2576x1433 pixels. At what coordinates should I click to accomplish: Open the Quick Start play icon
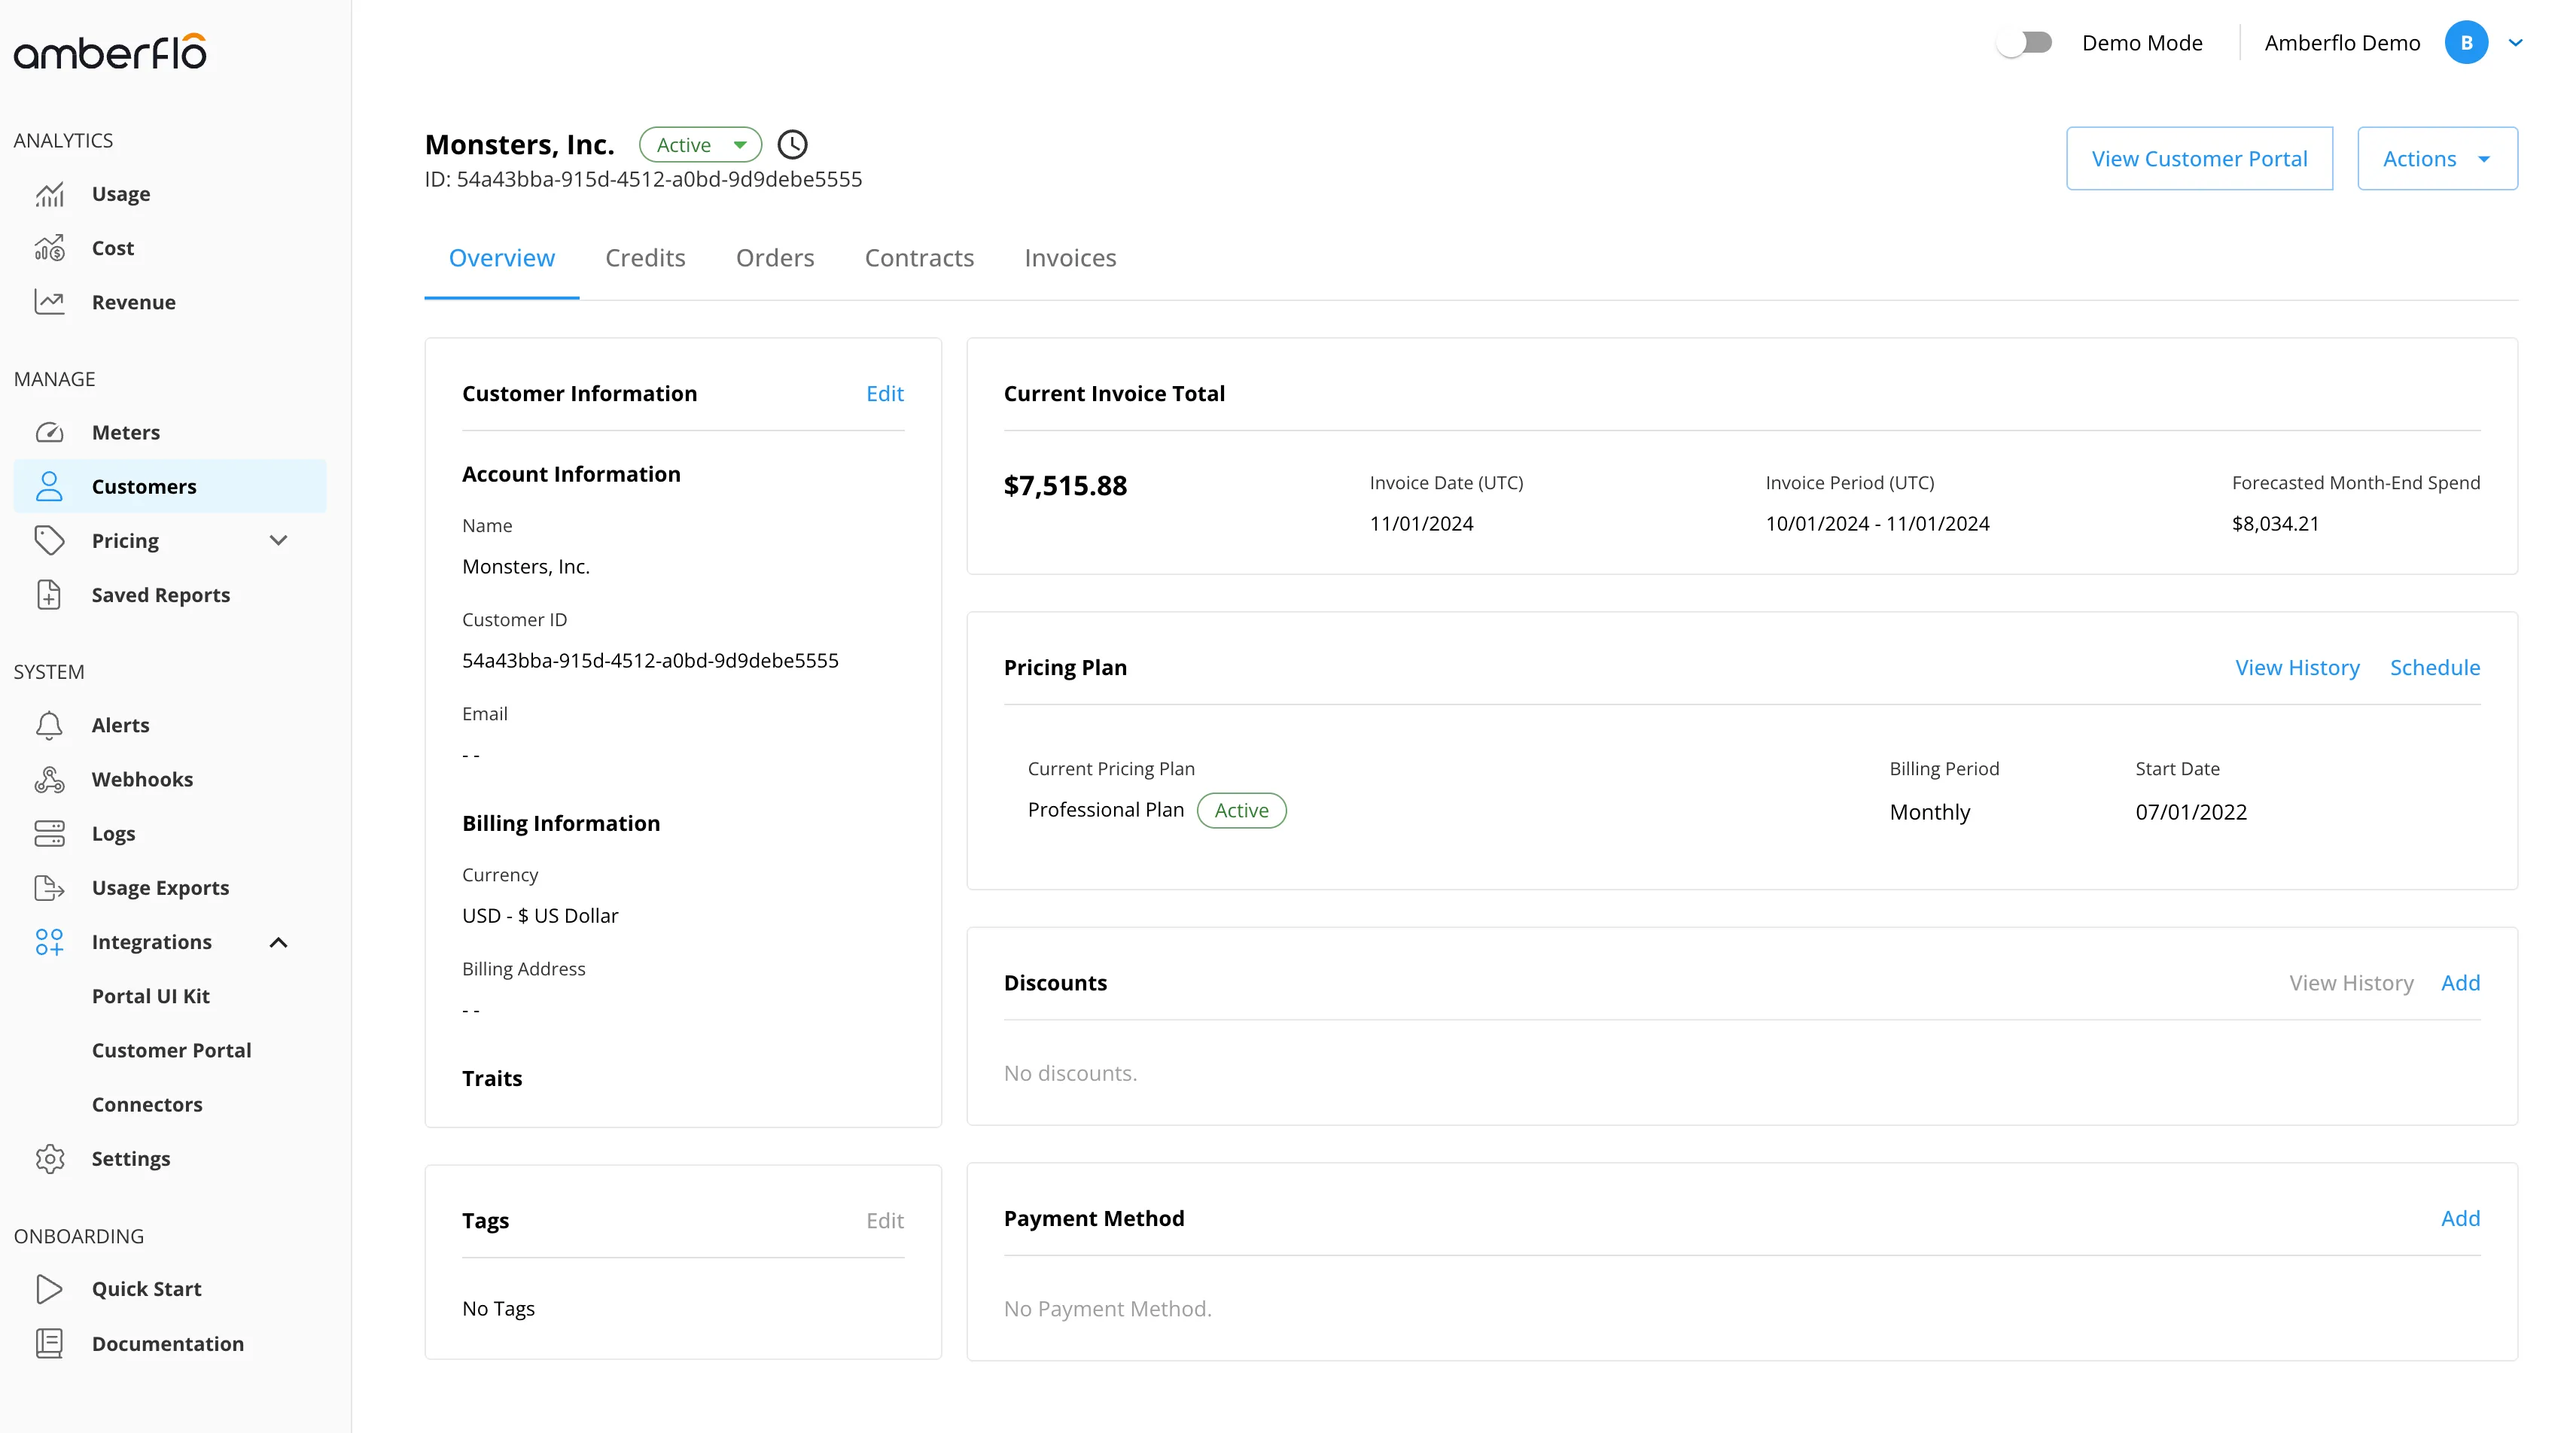(x=49, y=1289)
